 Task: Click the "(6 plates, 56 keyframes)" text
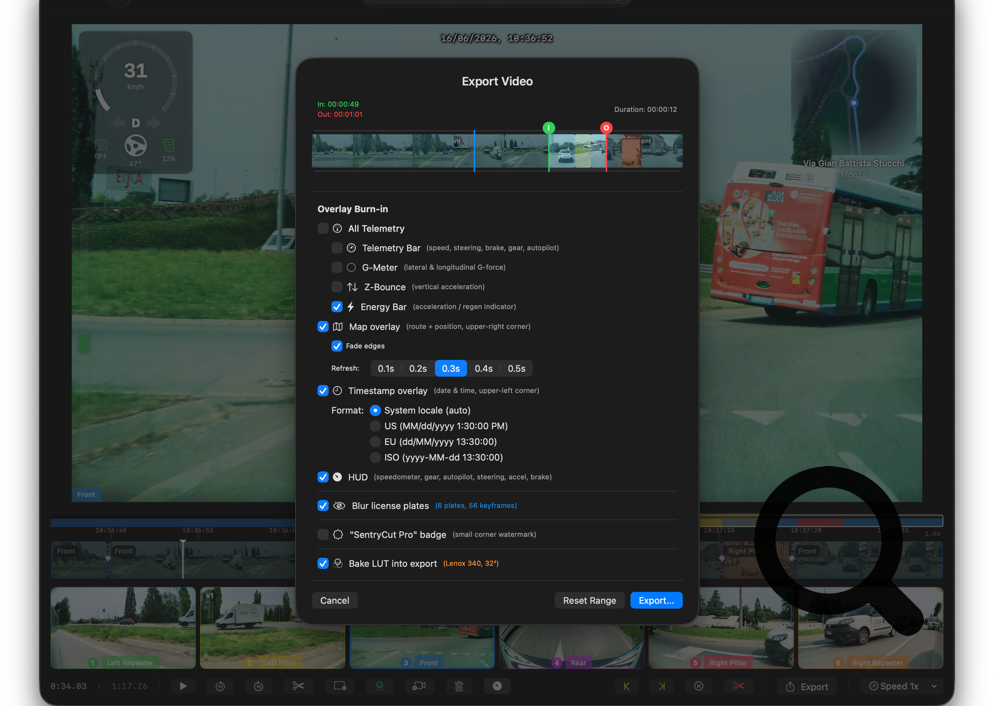point(476,506)
